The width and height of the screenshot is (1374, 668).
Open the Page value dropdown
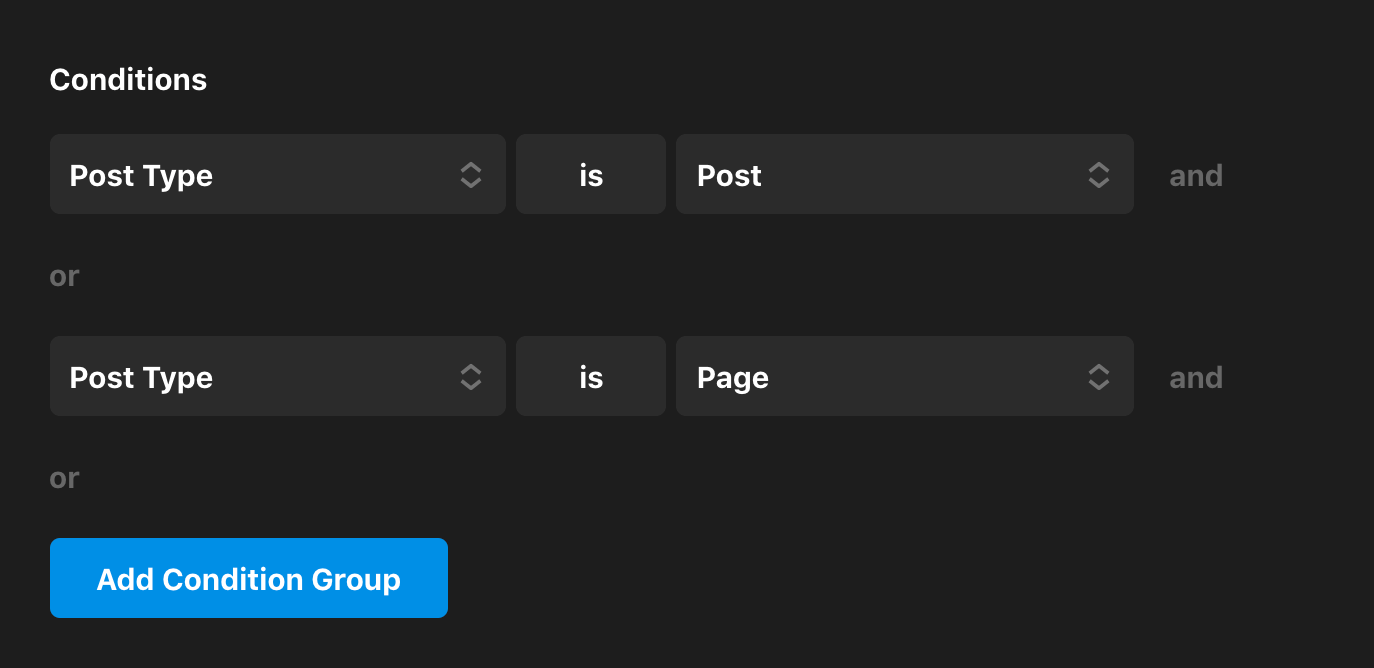(x=905, y=376)
